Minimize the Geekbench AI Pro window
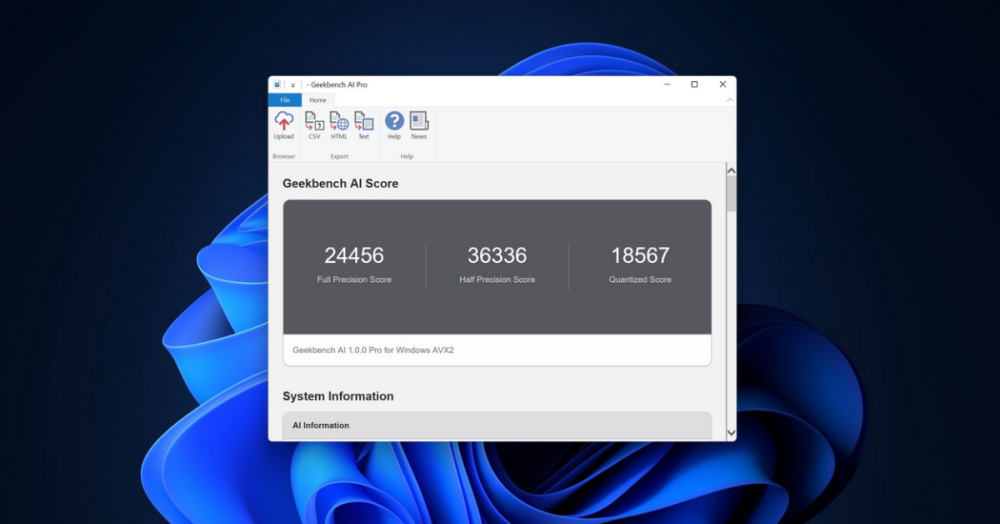Screen dimensions: 1000x524 point(667,84)
